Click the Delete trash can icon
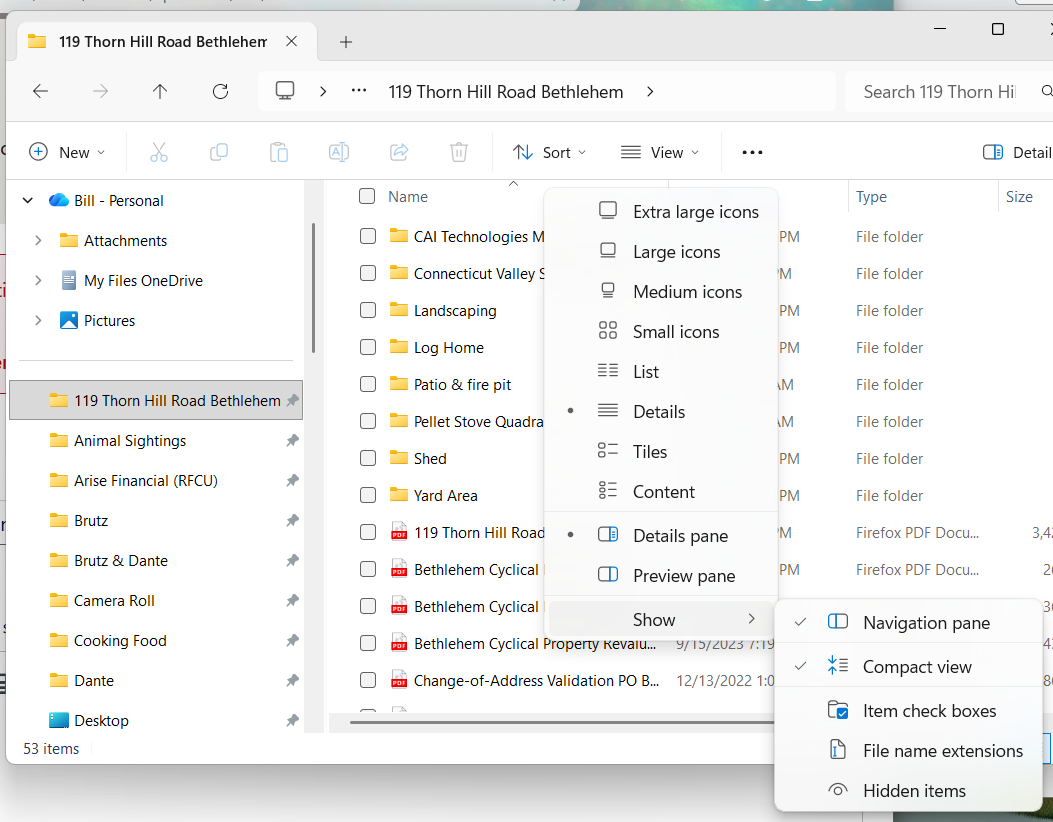 pyautogui.click(x=459, y=152)
